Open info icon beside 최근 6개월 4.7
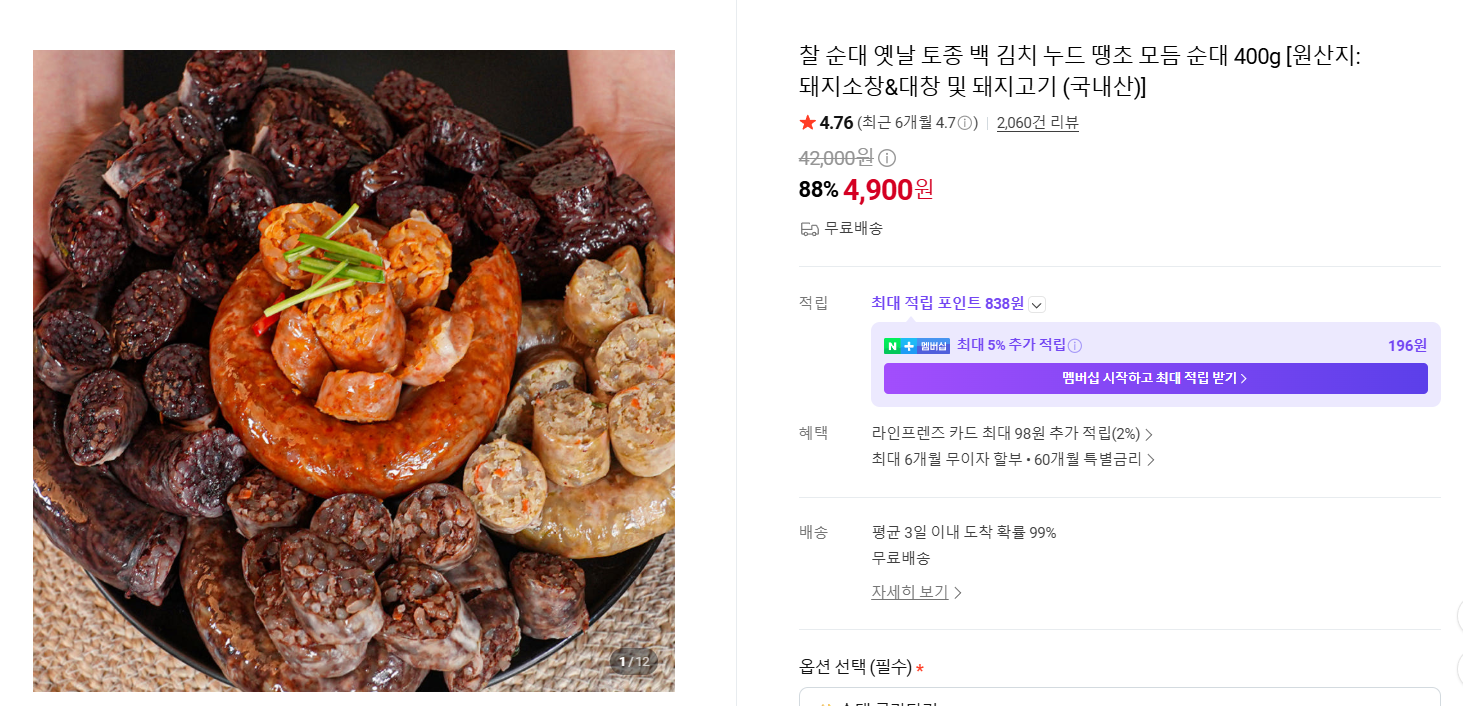 click(965, 123)
